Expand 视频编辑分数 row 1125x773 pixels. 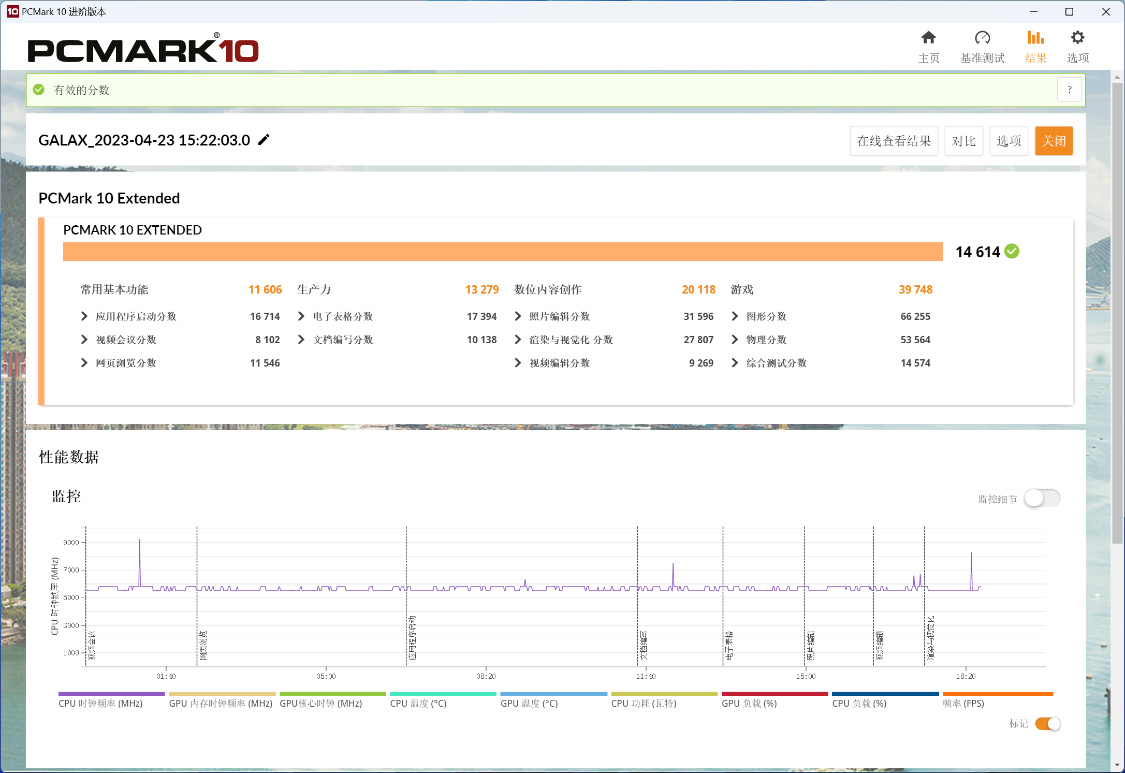(x=518, y=362)
